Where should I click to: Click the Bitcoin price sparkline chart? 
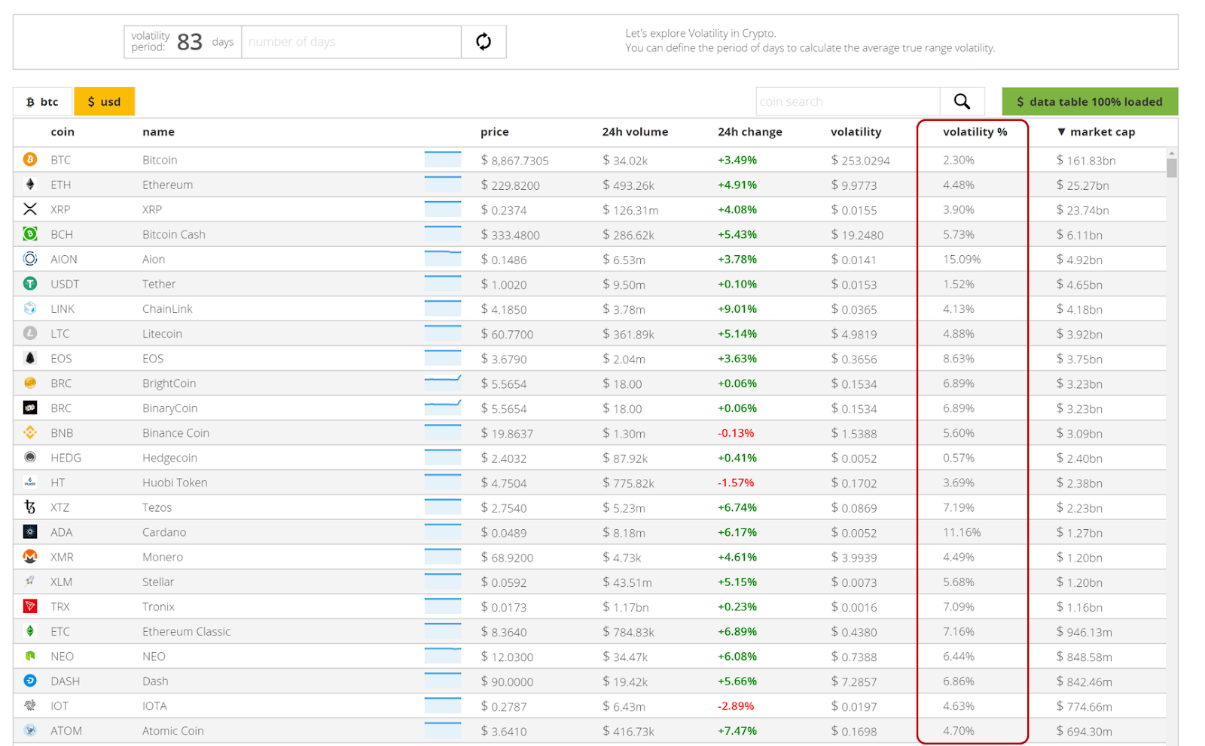click(x=443, y=159)
